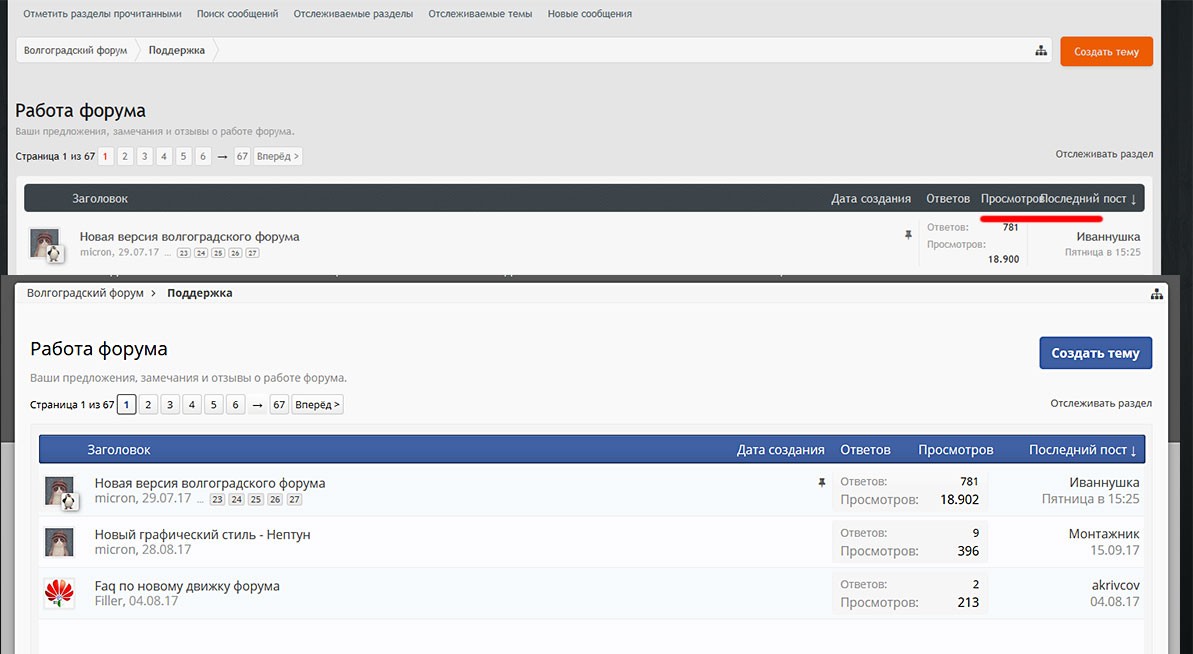
Task: Visit user Монтажник's profile
Action: pyautogui.click(x=1103, y=534)
